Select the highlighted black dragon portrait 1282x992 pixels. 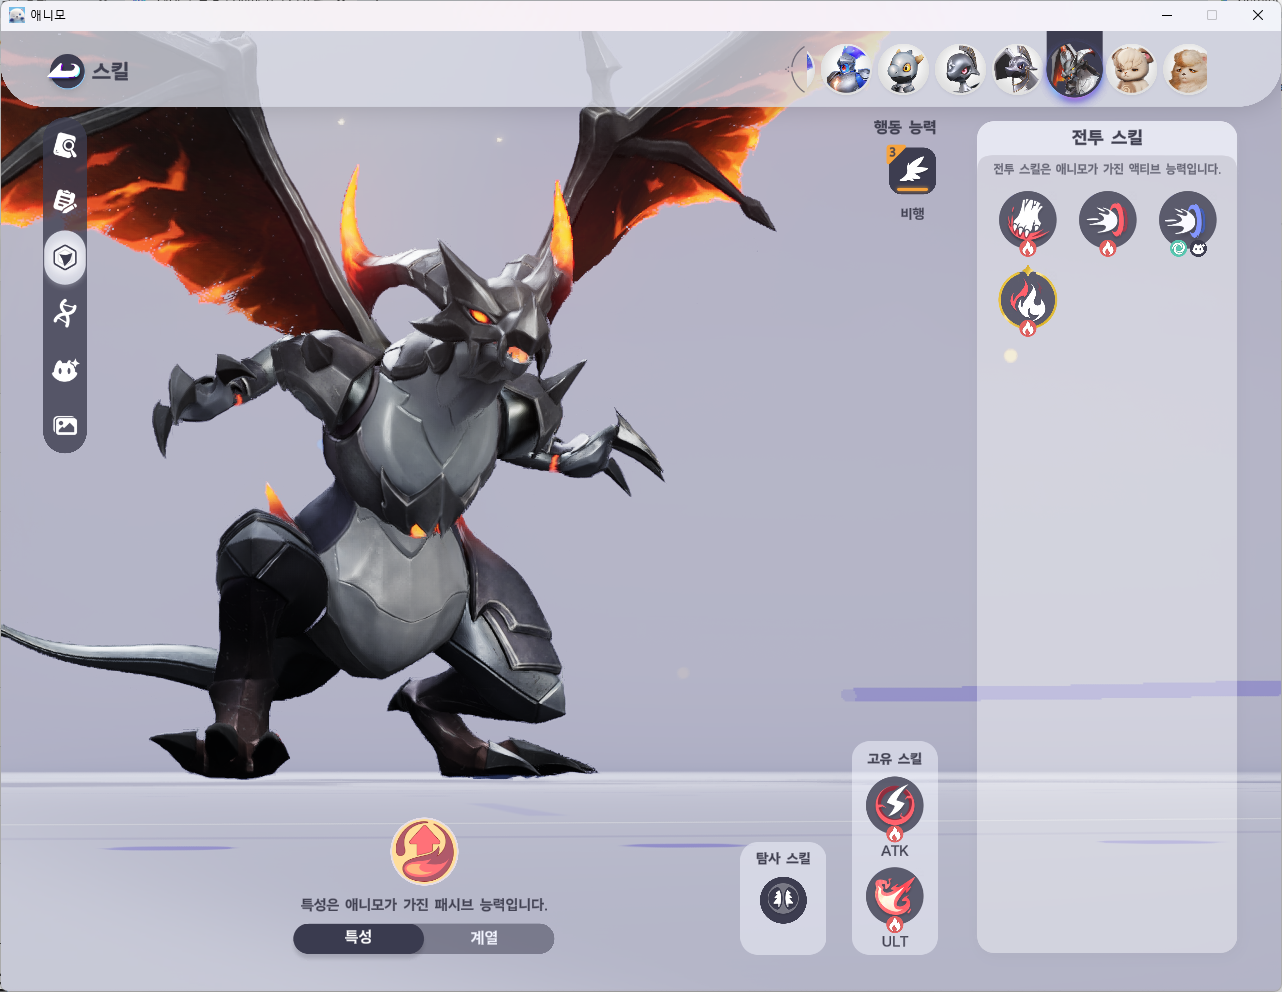point(1075,68)
